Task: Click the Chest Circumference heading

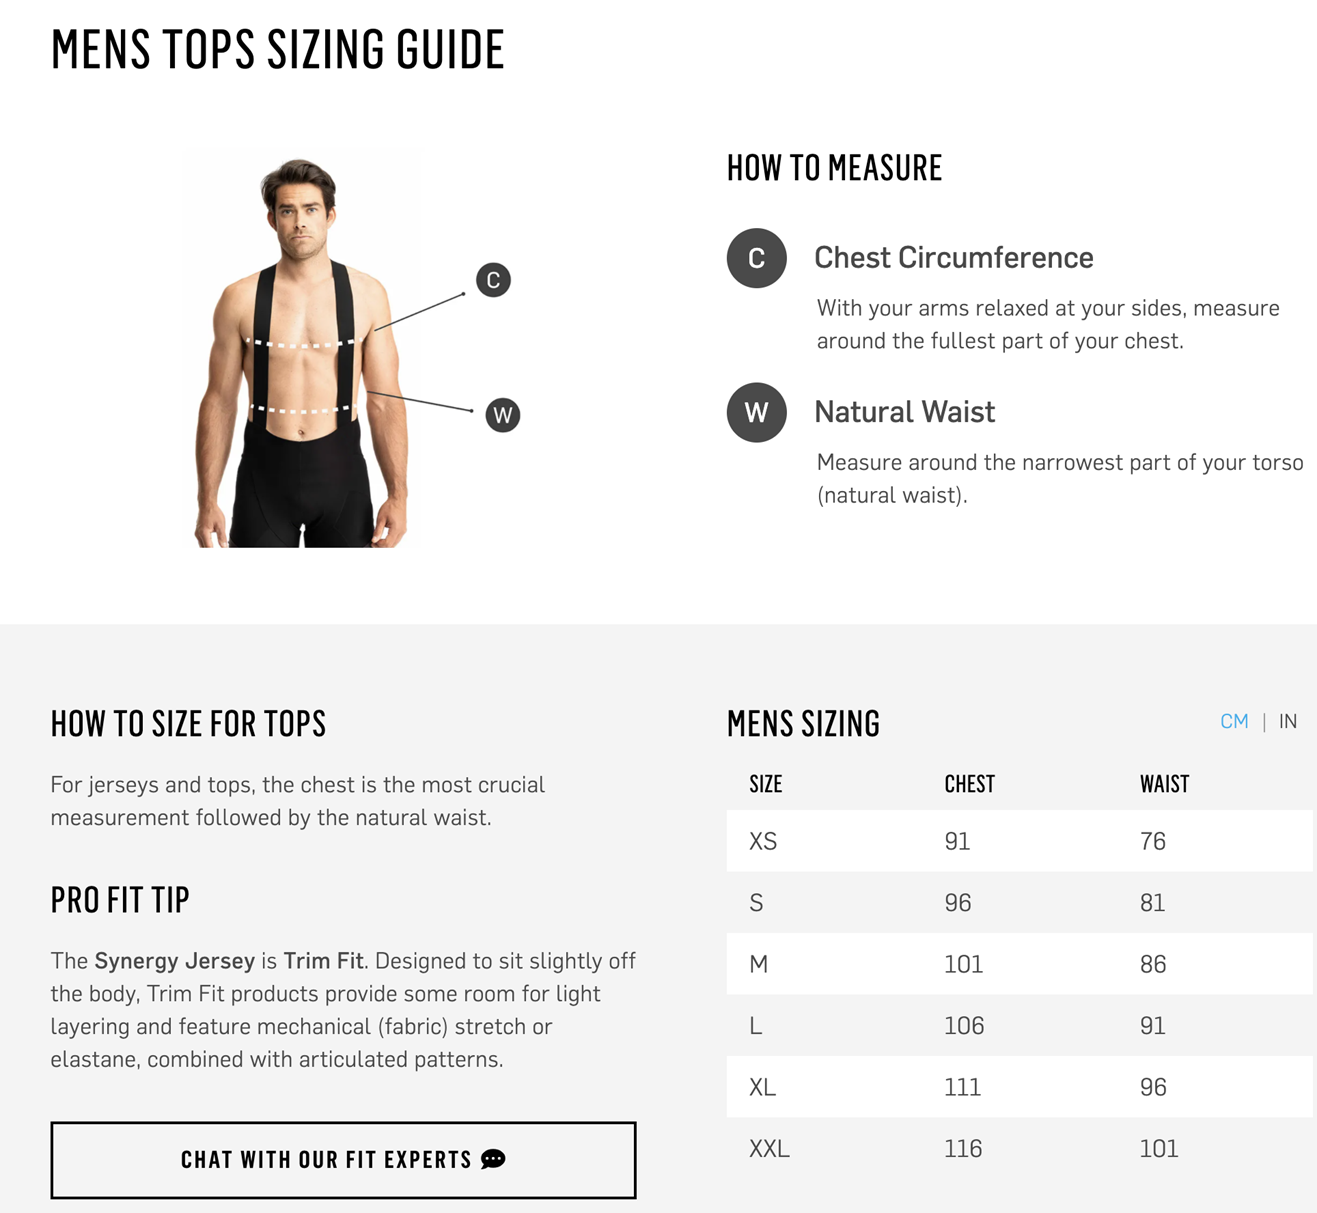Action: (953, 258)
